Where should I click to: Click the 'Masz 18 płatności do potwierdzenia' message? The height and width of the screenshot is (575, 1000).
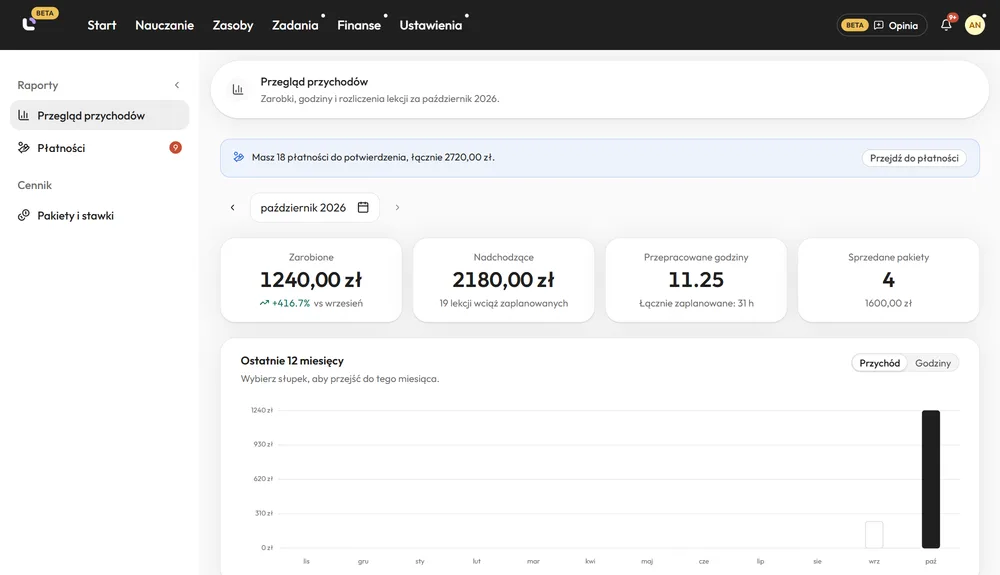(373, 157)
